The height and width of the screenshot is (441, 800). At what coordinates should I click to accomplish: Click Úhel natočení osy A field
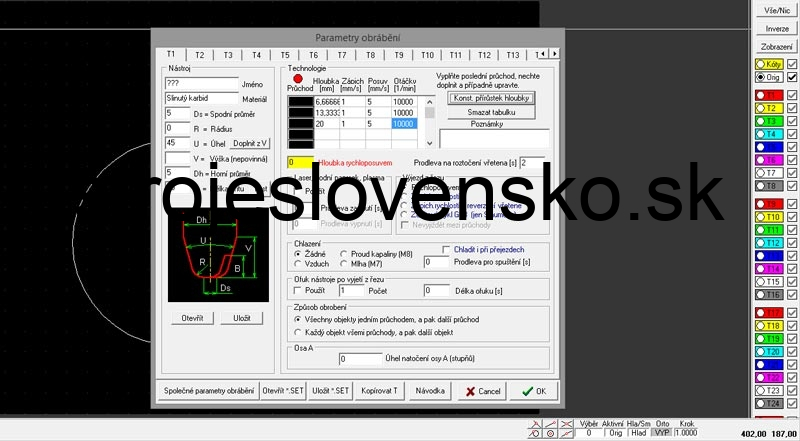(x=361, y=359)
